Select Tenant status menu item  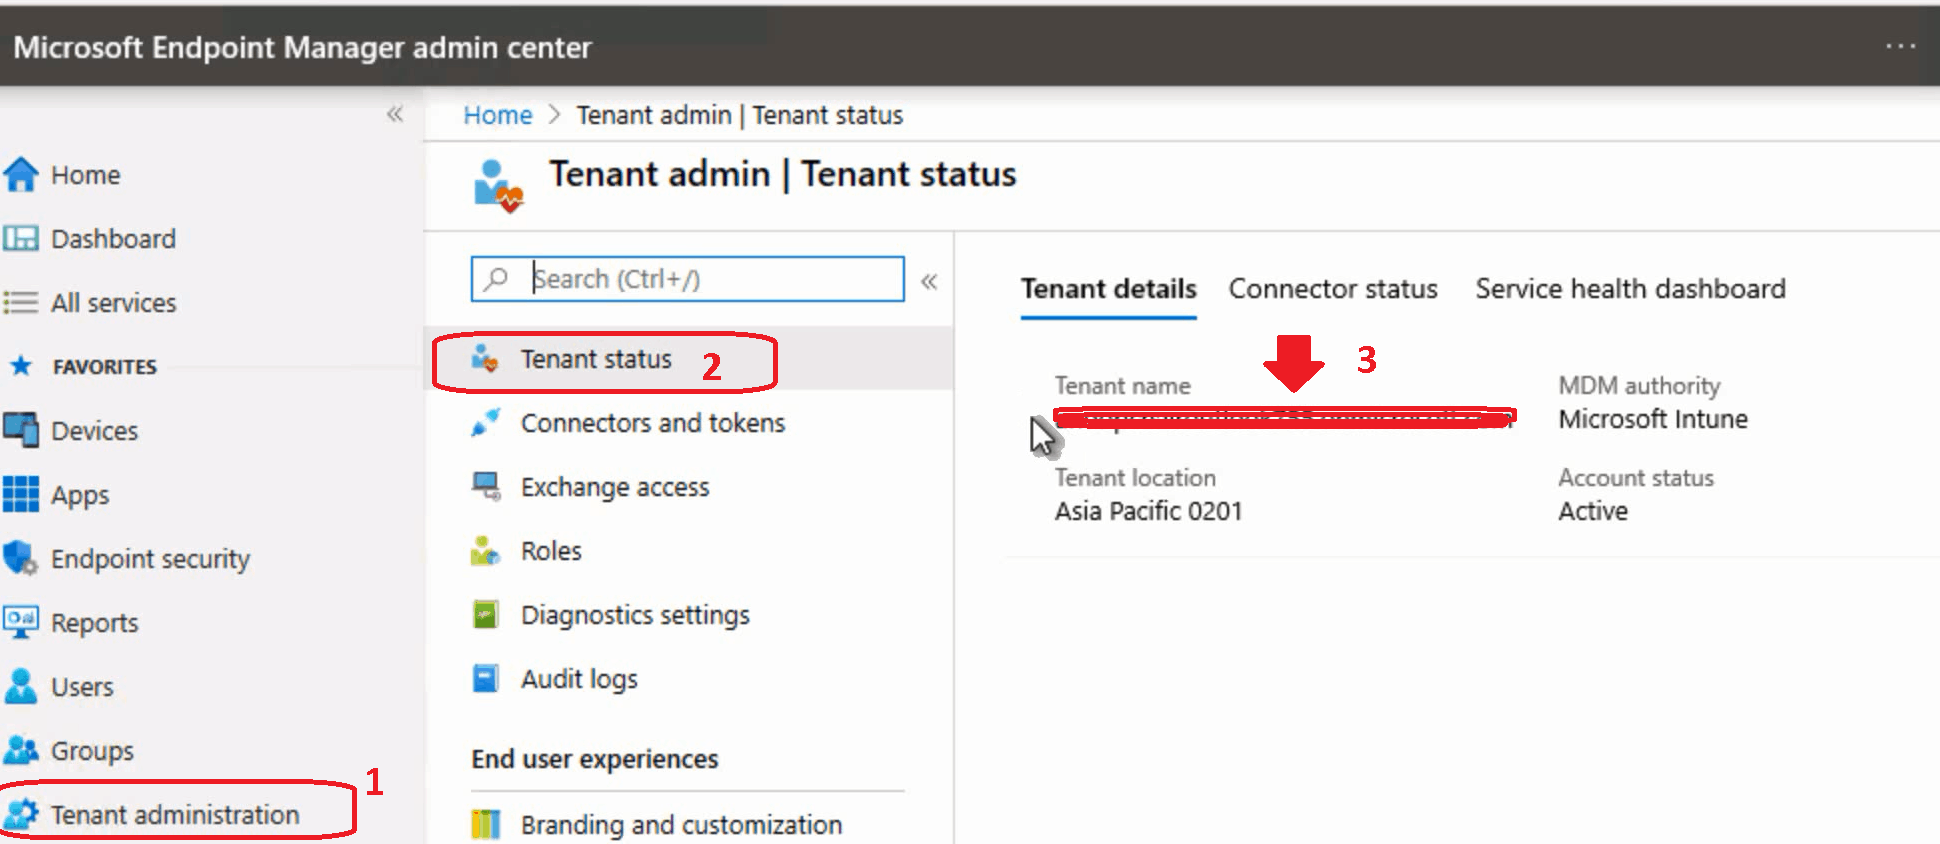(596, 359)
